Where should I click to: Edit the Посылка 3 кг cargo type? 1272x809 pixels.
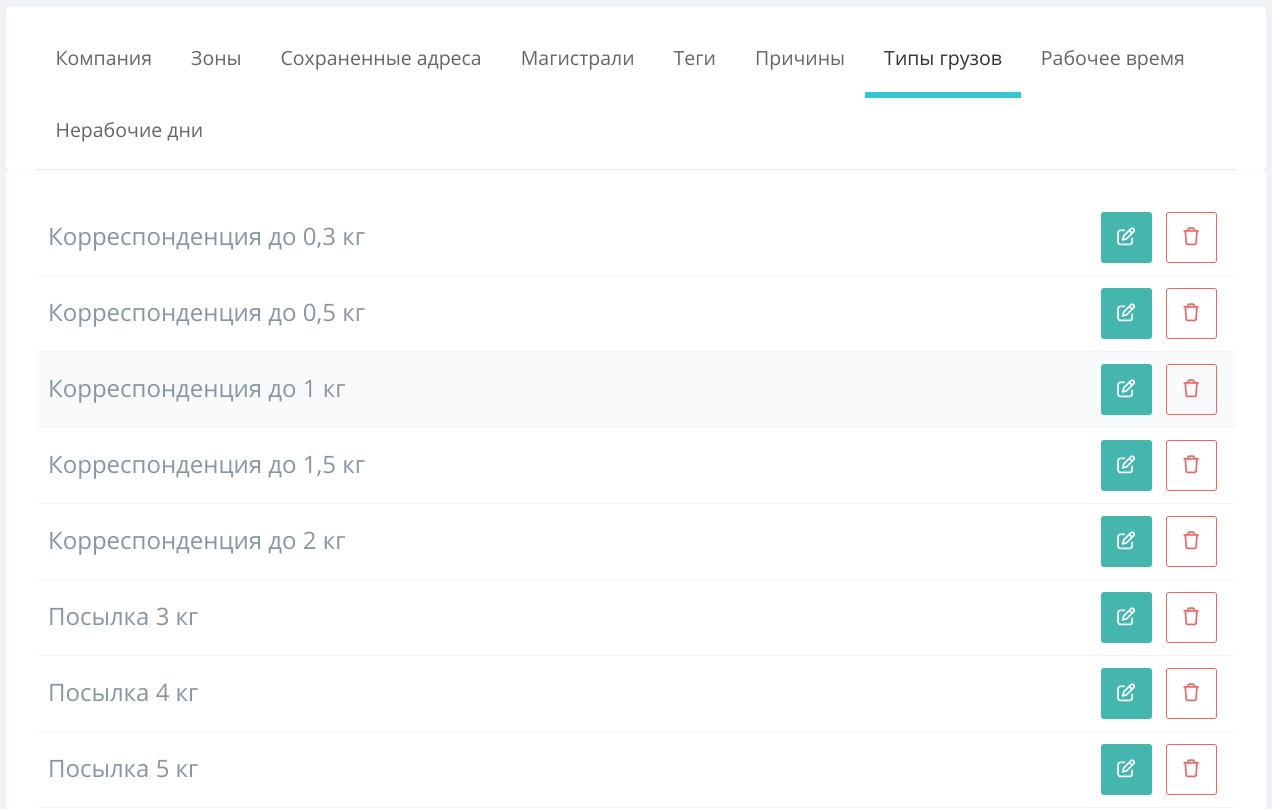(x=1126, y=617)
